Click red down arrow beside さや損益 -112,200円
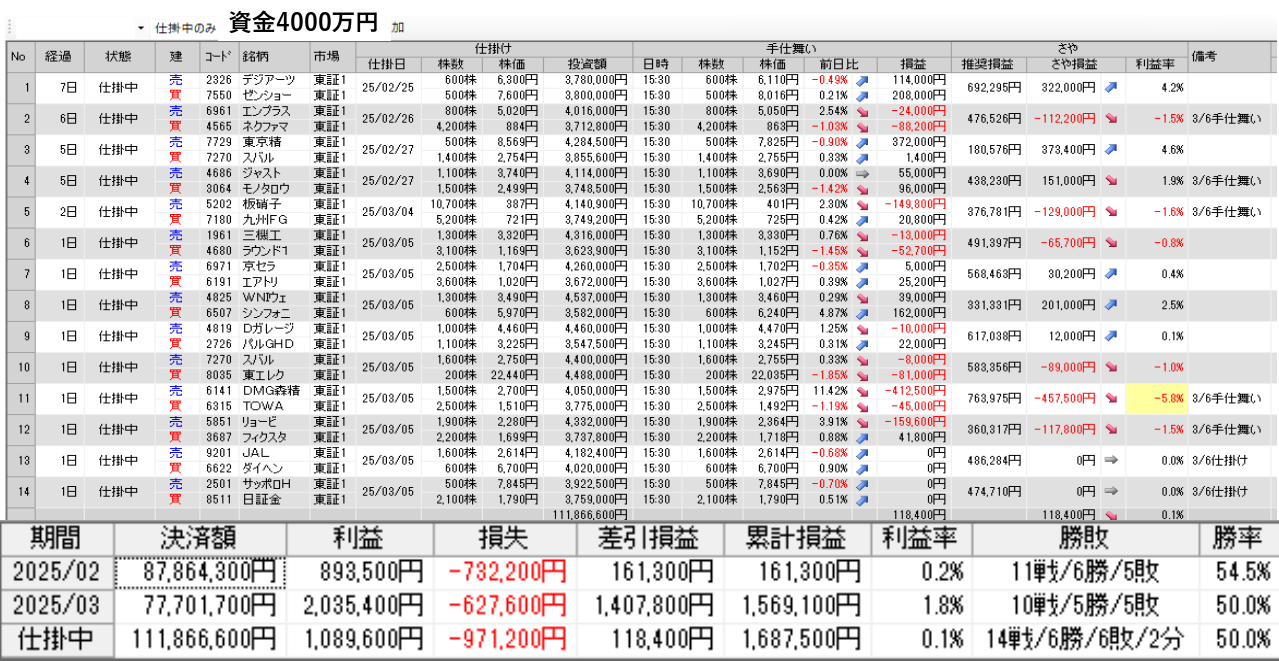 (x=1111, y=118)
